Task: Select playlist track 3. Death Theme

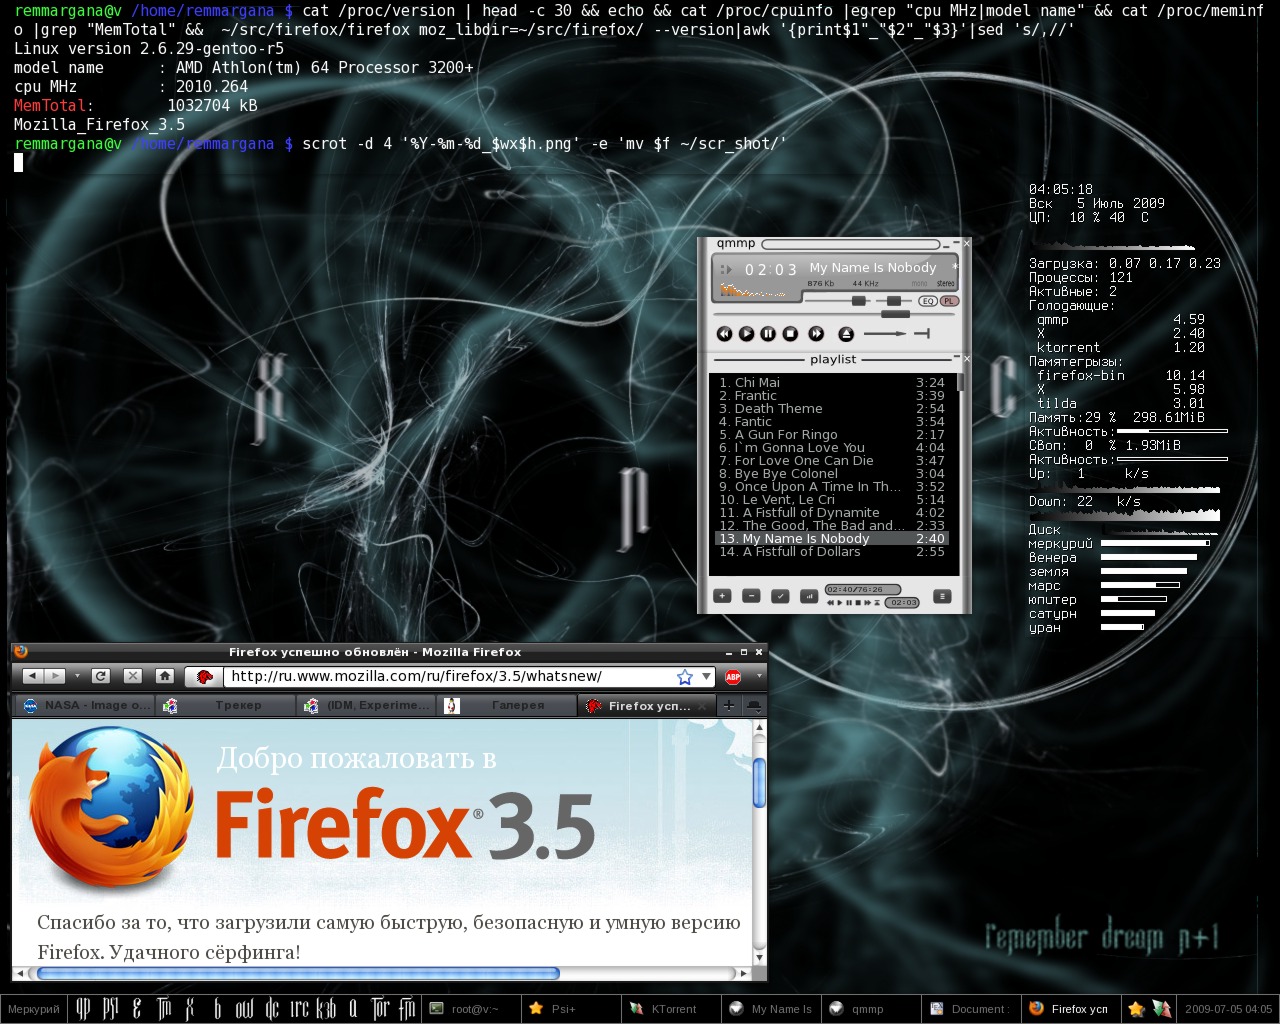Action: tap(832, 409)
